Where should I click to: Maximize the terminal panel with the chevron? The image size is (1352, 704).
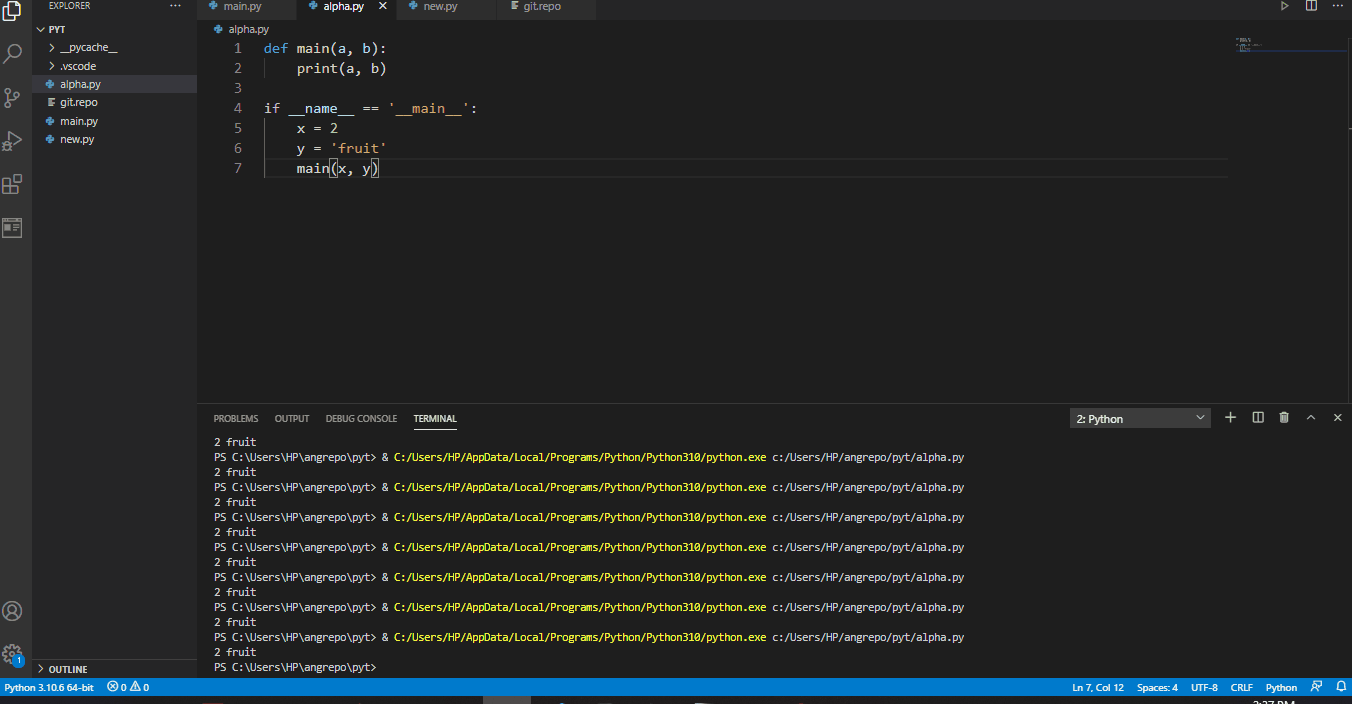click(1311, 417)
